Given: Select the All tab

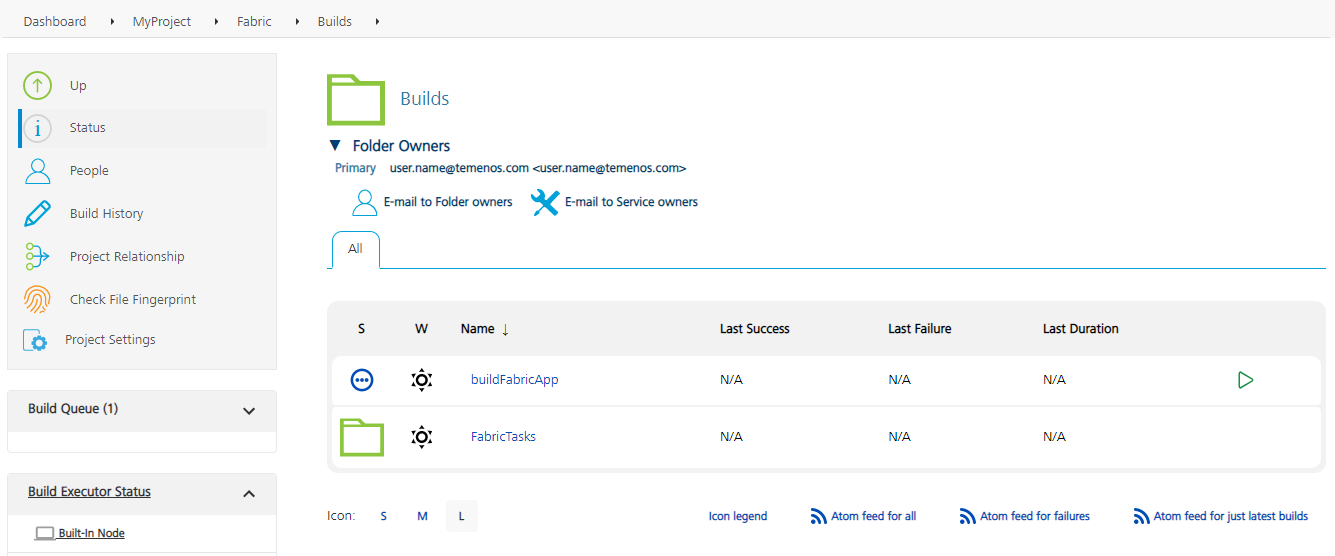Looking at the screenshot, I should point(355,249).
